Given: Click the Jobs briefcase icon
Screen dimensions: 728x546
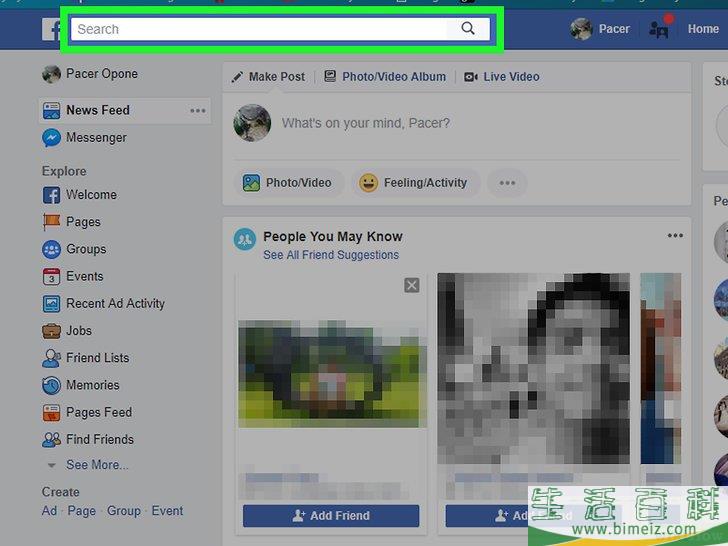Looking at the screenshot, I should 51,331.
